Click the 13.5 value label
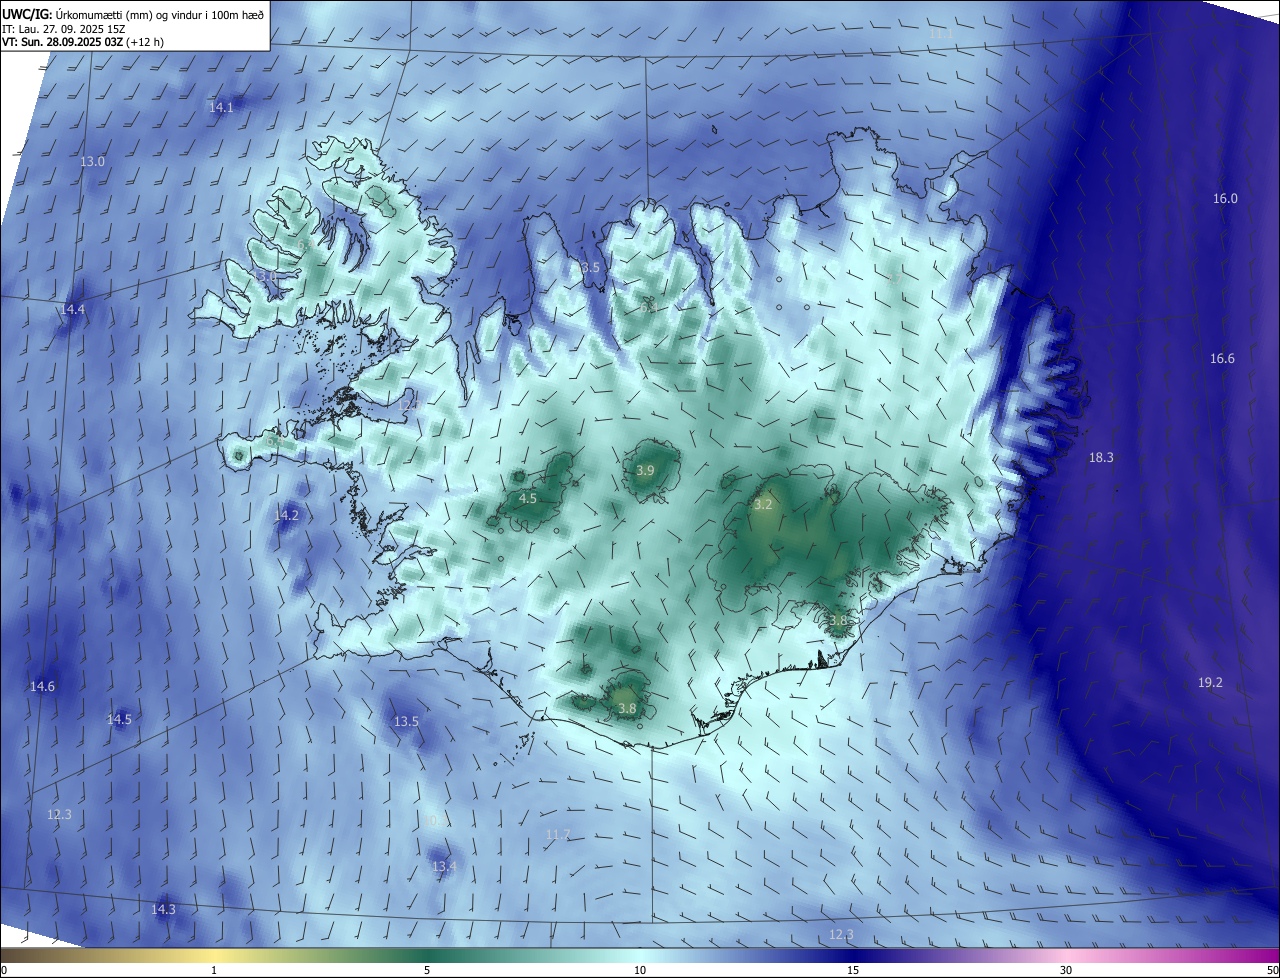 pos(406,721)
